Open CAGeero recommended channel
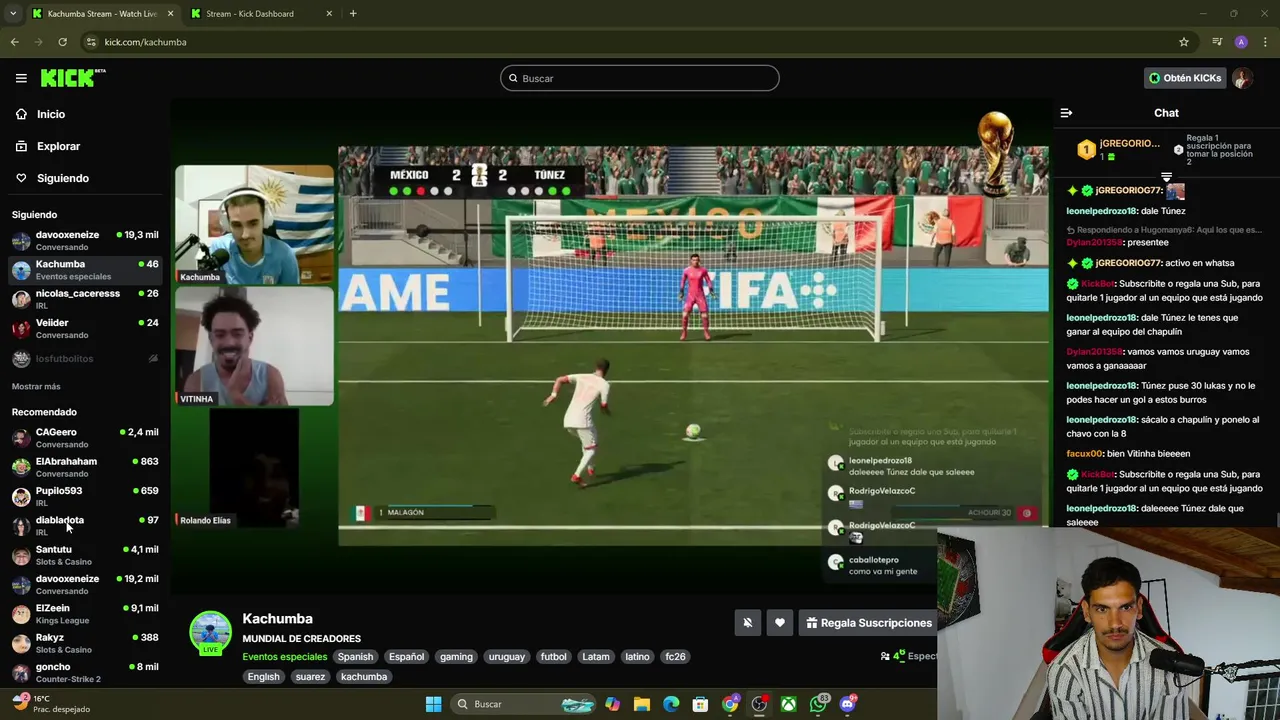The image size is (1280, 720). tap(84, 437)
